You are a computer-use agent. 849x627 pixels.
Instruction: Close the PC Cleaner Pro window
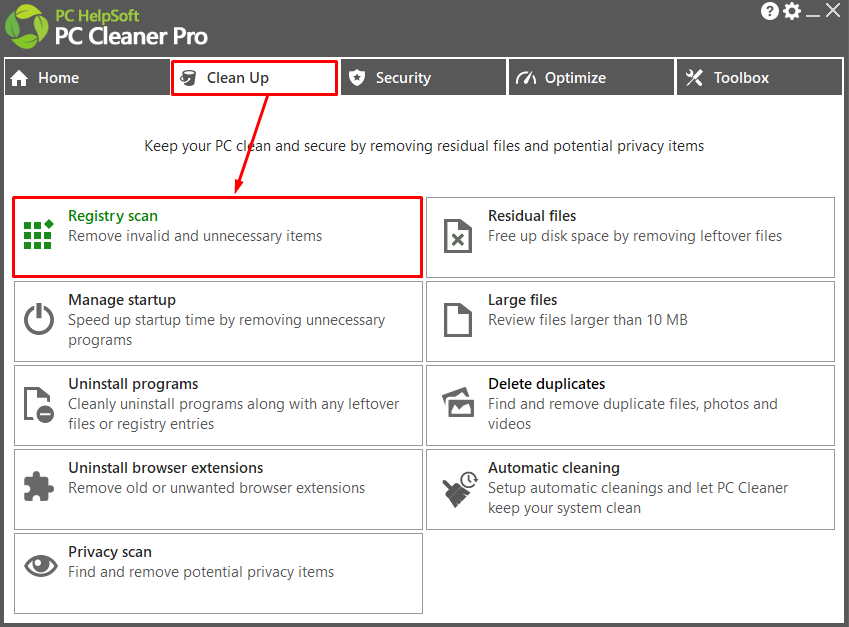click(x=833, y=10)
